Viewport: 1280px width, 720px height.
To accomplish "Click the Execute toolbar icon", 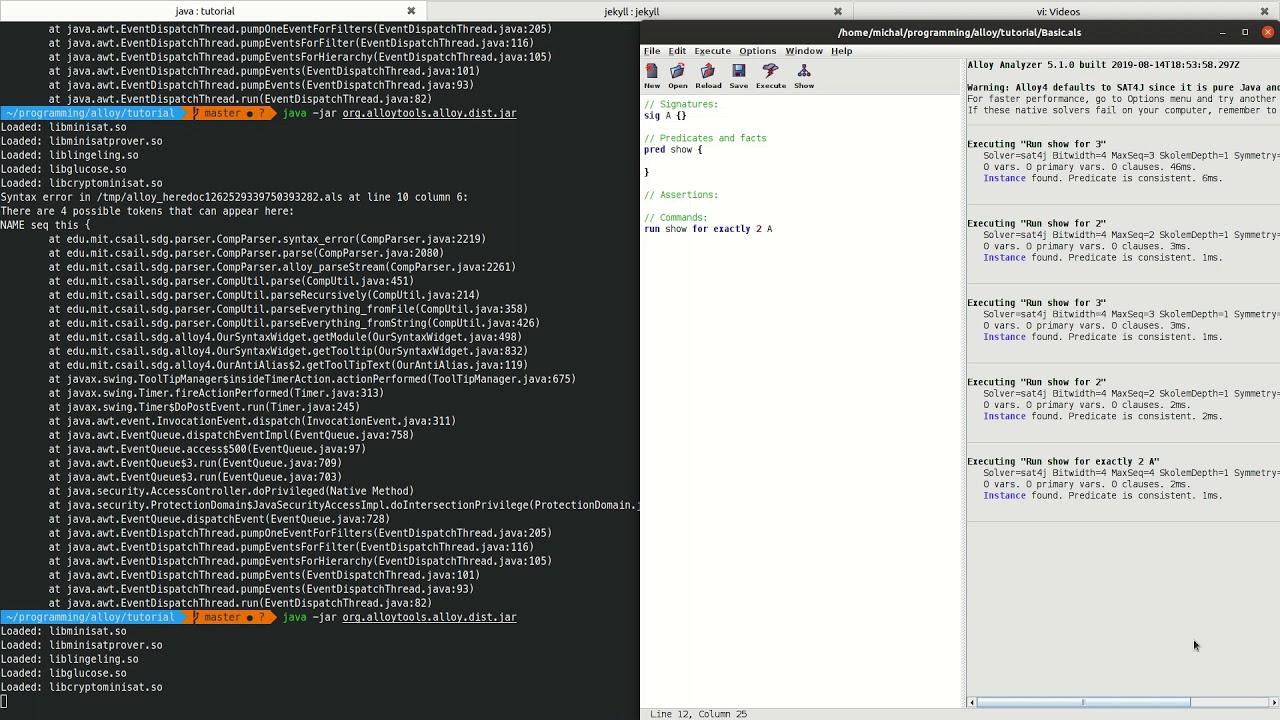I will pos(770,76).
